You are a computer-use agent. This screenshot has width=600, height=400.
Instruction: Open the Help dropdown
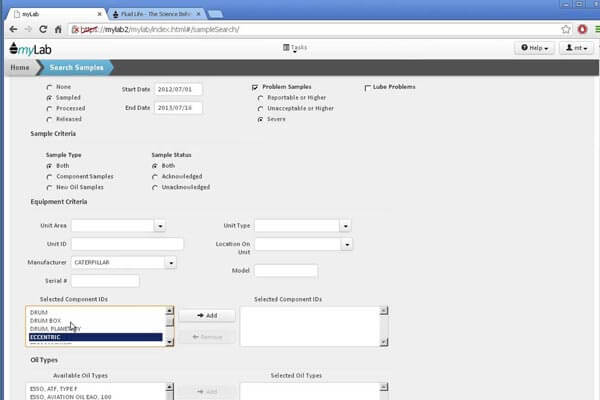click(535, 48)
